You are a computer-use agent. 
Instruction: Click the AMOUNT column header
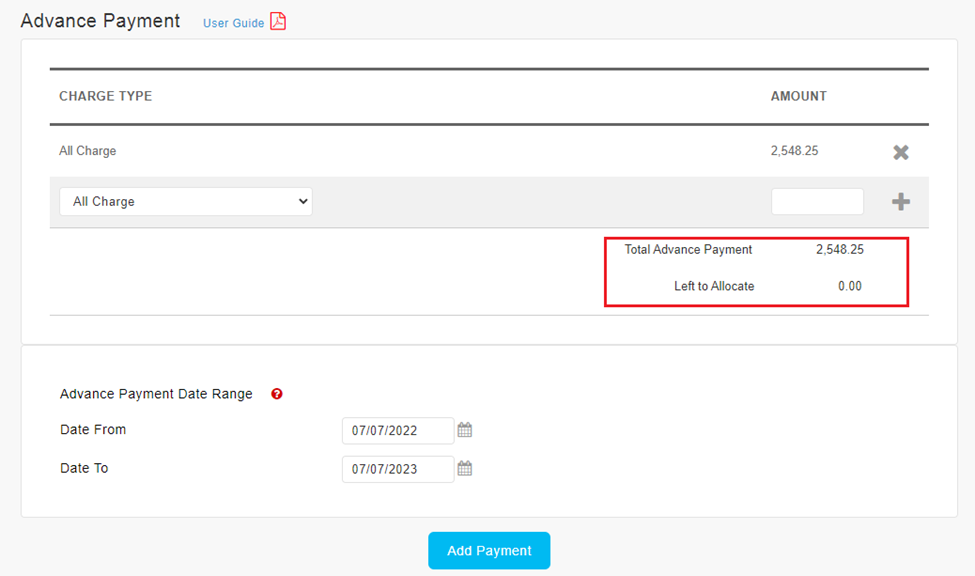point(798,97)
